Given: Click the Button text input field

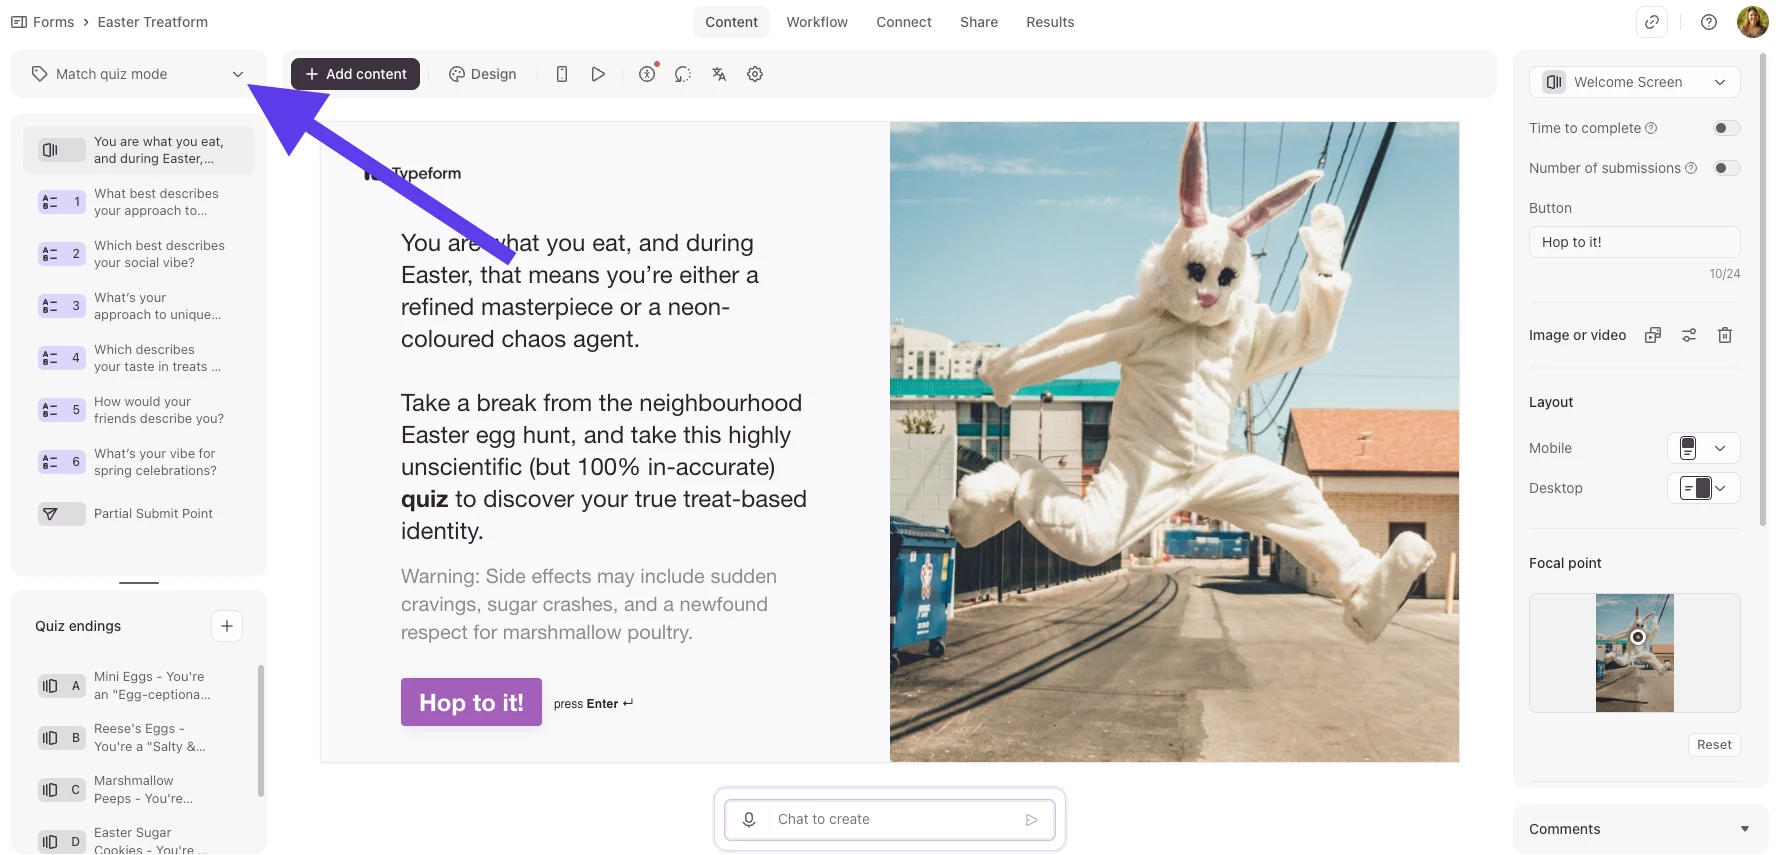Looking at the screenshot, I should coord(1634,242).
